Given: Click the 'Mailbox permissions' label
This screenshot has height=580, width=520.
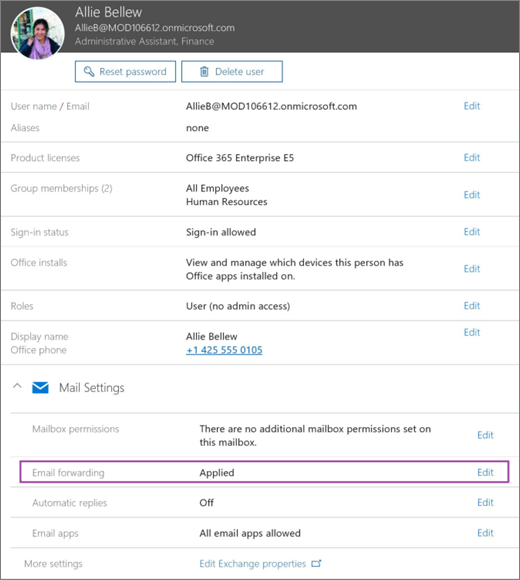Looking at the screenshot, I should coord(75,429).
